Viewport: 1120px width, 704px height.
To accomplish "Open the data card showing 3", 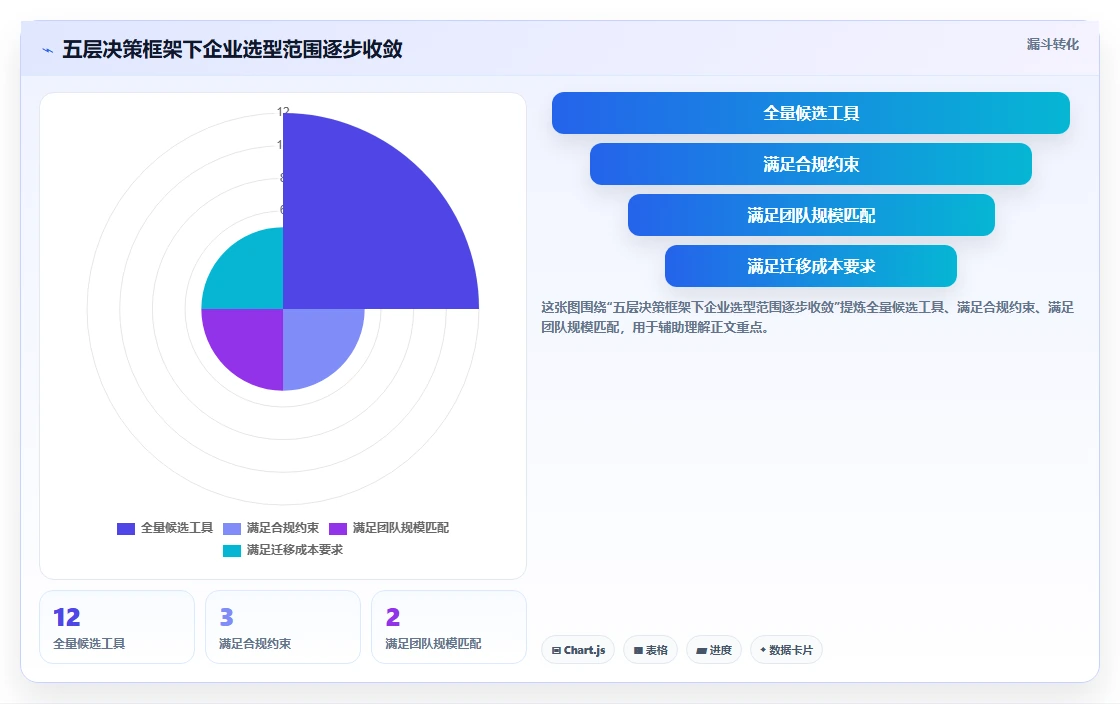I will pos(283,627).
